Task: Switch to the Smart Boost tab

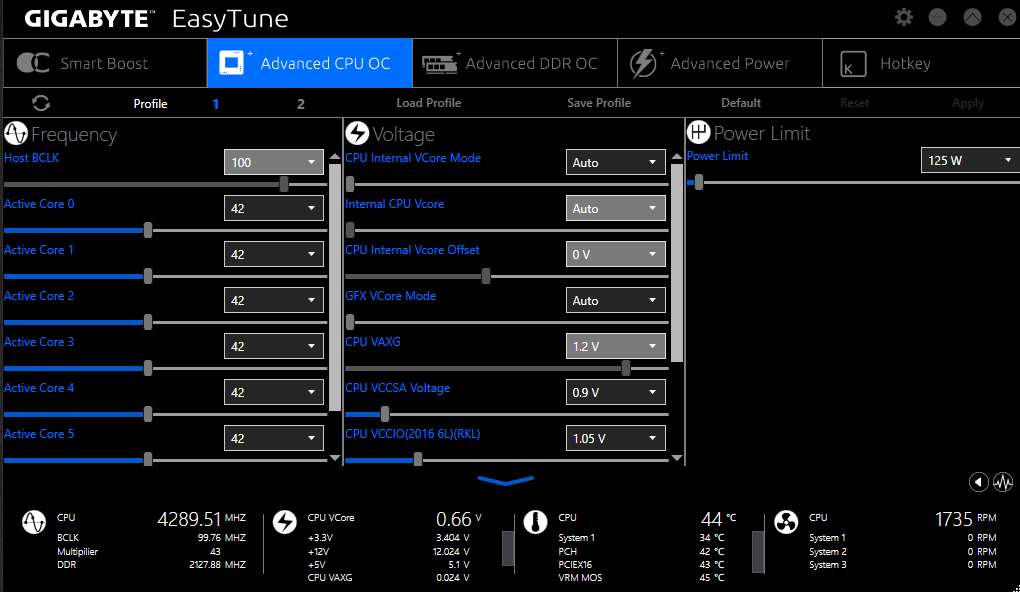Action: click(x=105, y=63)
